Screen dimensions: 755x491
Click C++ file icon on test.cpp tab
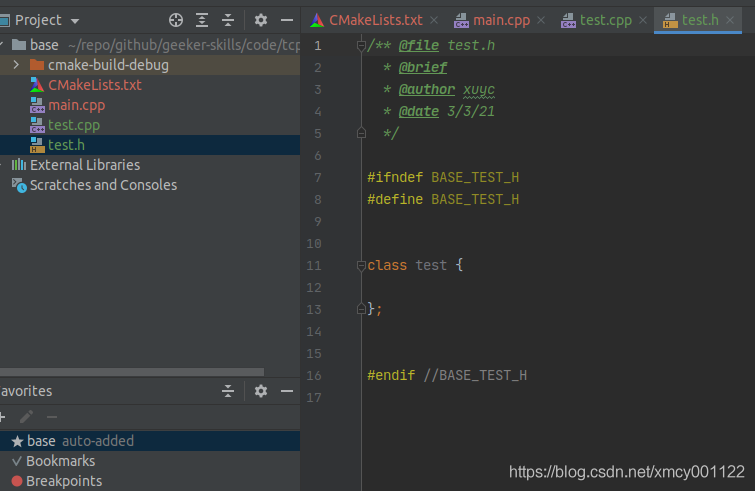pos(568,20)
